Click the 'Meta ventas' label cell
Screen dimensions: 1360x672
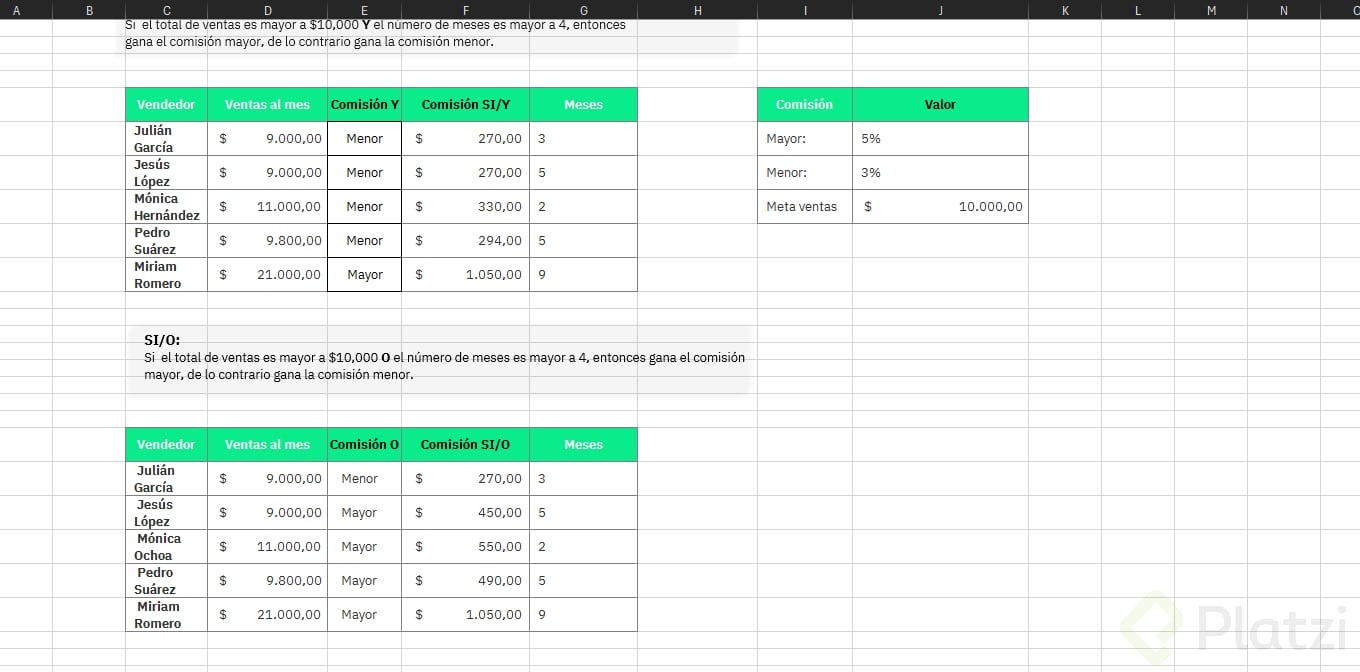pyautogui.click(x=805, y=207)
